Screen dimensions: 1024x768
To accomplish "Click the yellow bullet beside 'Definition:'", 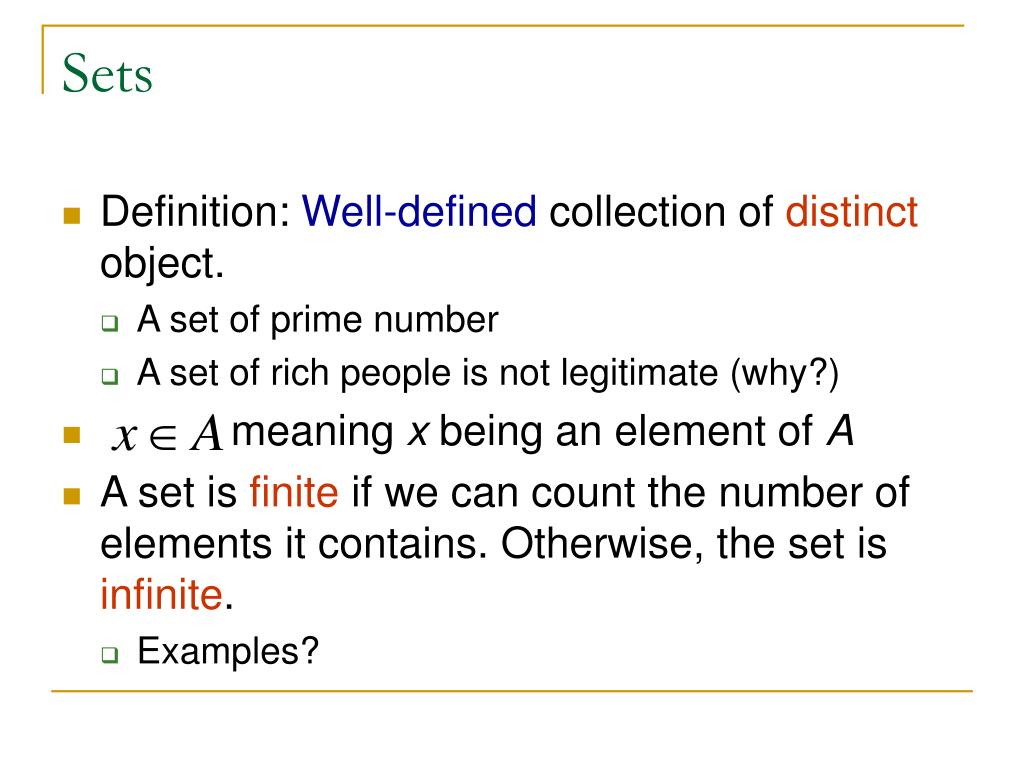I will pos(72,216).
